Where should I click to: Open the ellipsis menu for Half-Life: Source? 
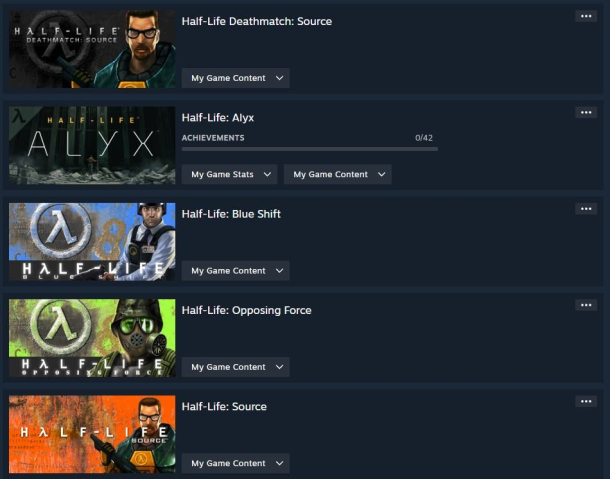pos(586,402)
